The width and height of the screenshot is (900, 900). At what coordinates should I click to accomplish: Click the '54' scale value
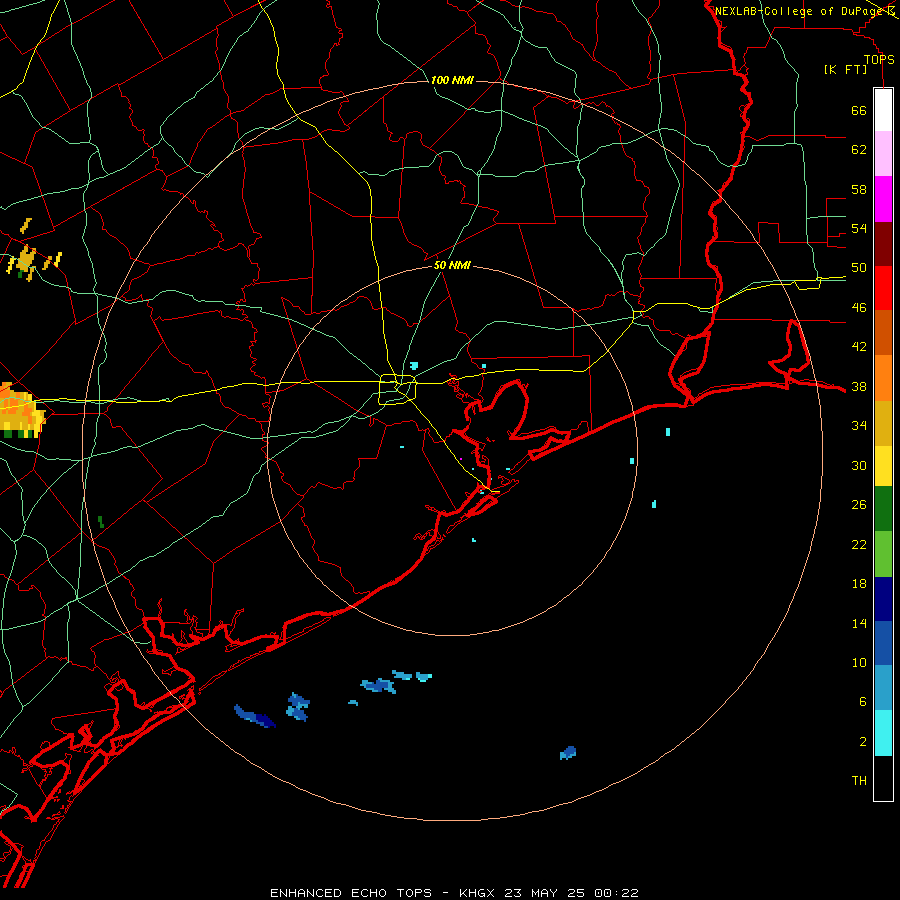tap(859, 228)
